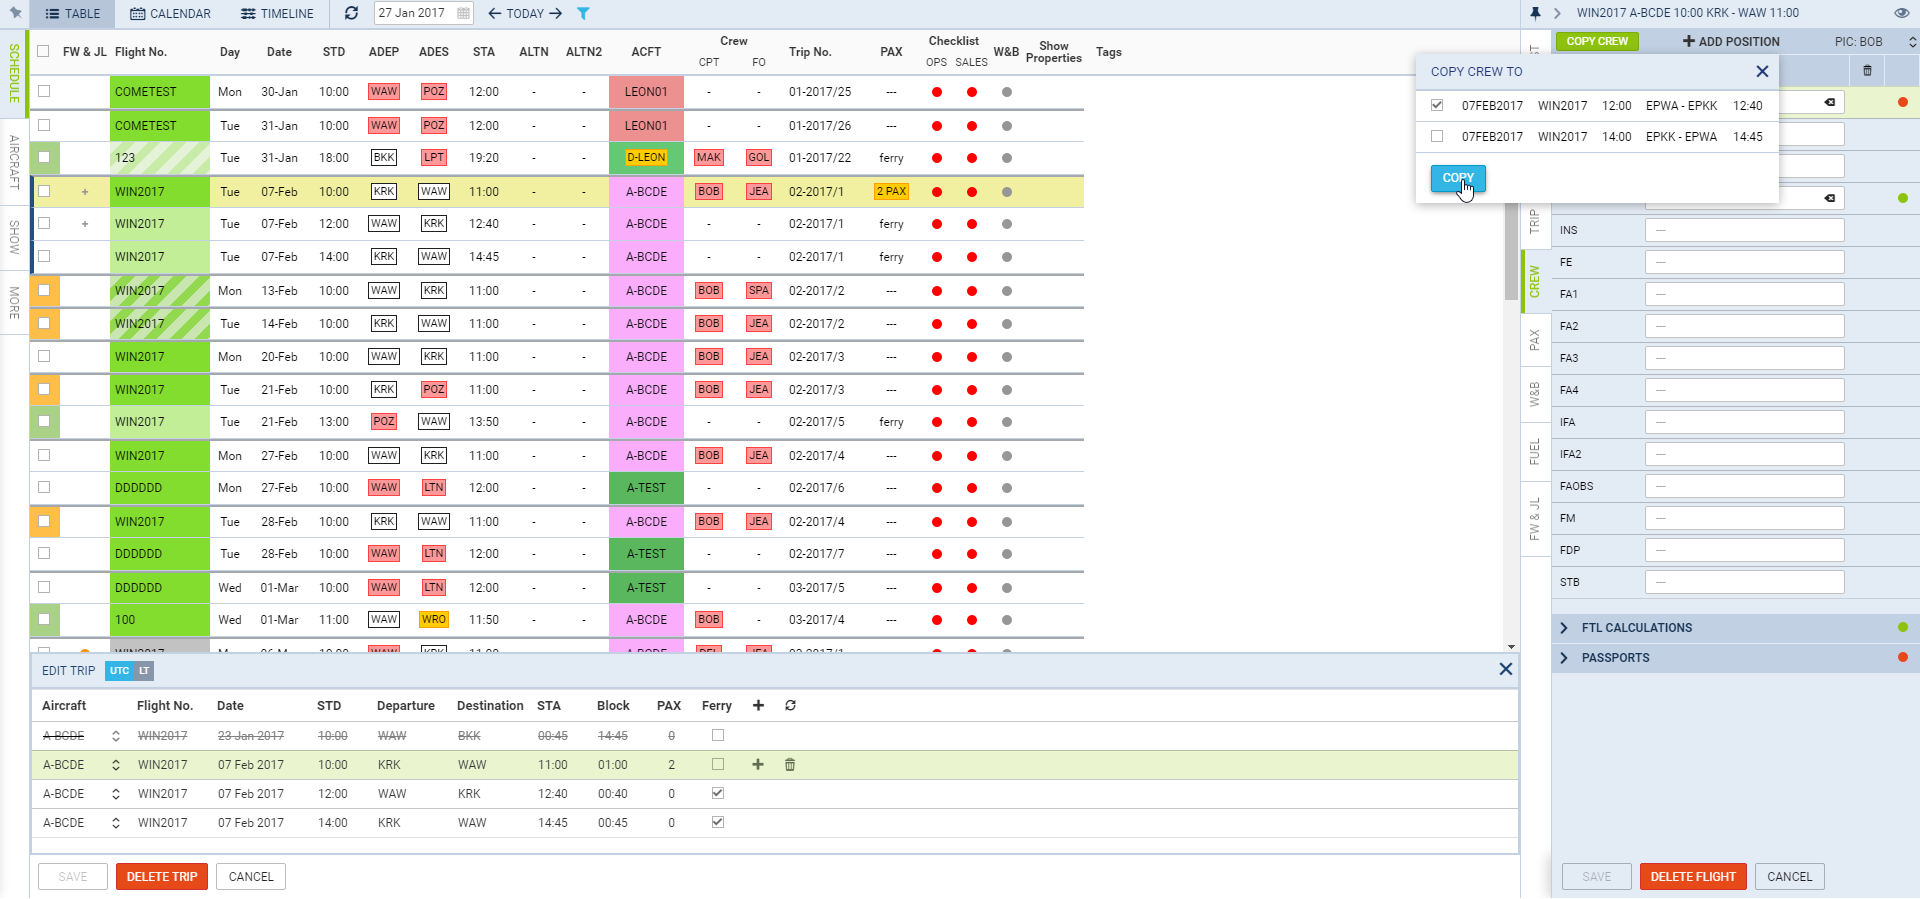
Task: Refresh the schedule list
Action: coord(351,13)
